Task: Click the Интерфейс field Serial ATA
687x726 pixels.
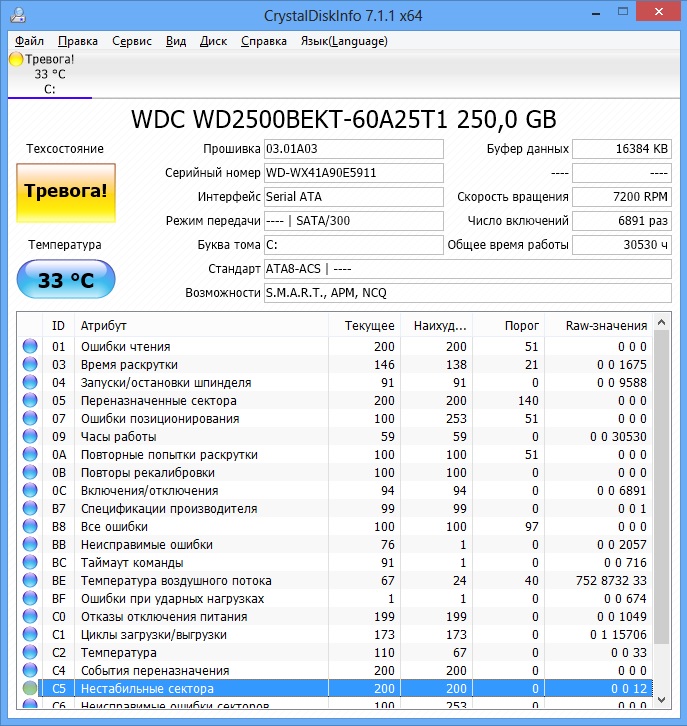Action: click(354, 197)
